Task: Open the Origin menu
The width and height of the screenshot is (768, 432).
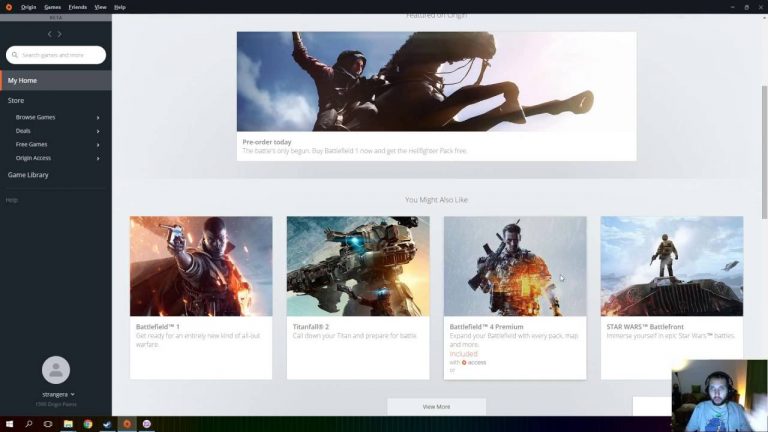Action: [28, 7]
